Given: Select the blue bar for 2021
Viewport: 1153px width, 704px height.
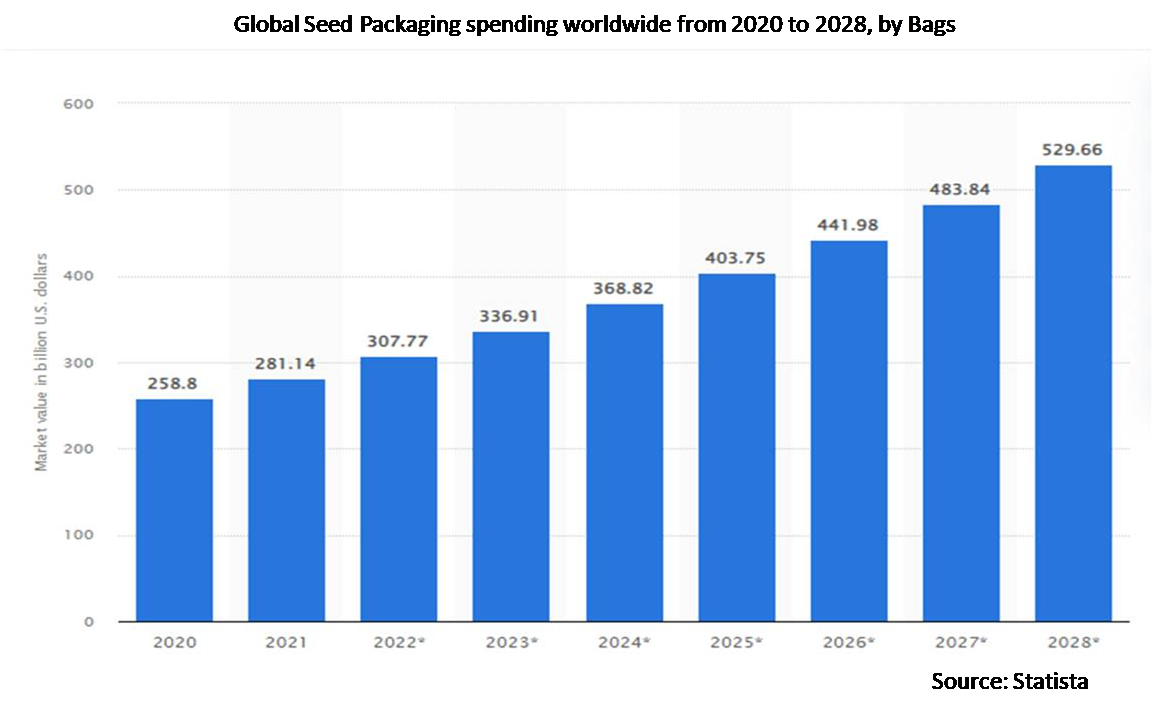Looking at the screenshot, I should coord(286,500).
